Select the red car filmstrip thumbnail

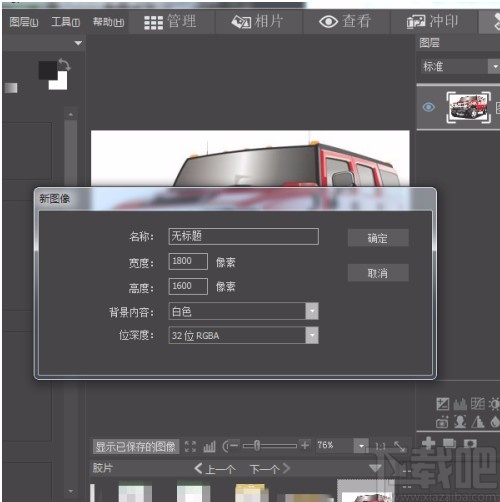pyautogui.click(x=366, y=491)
